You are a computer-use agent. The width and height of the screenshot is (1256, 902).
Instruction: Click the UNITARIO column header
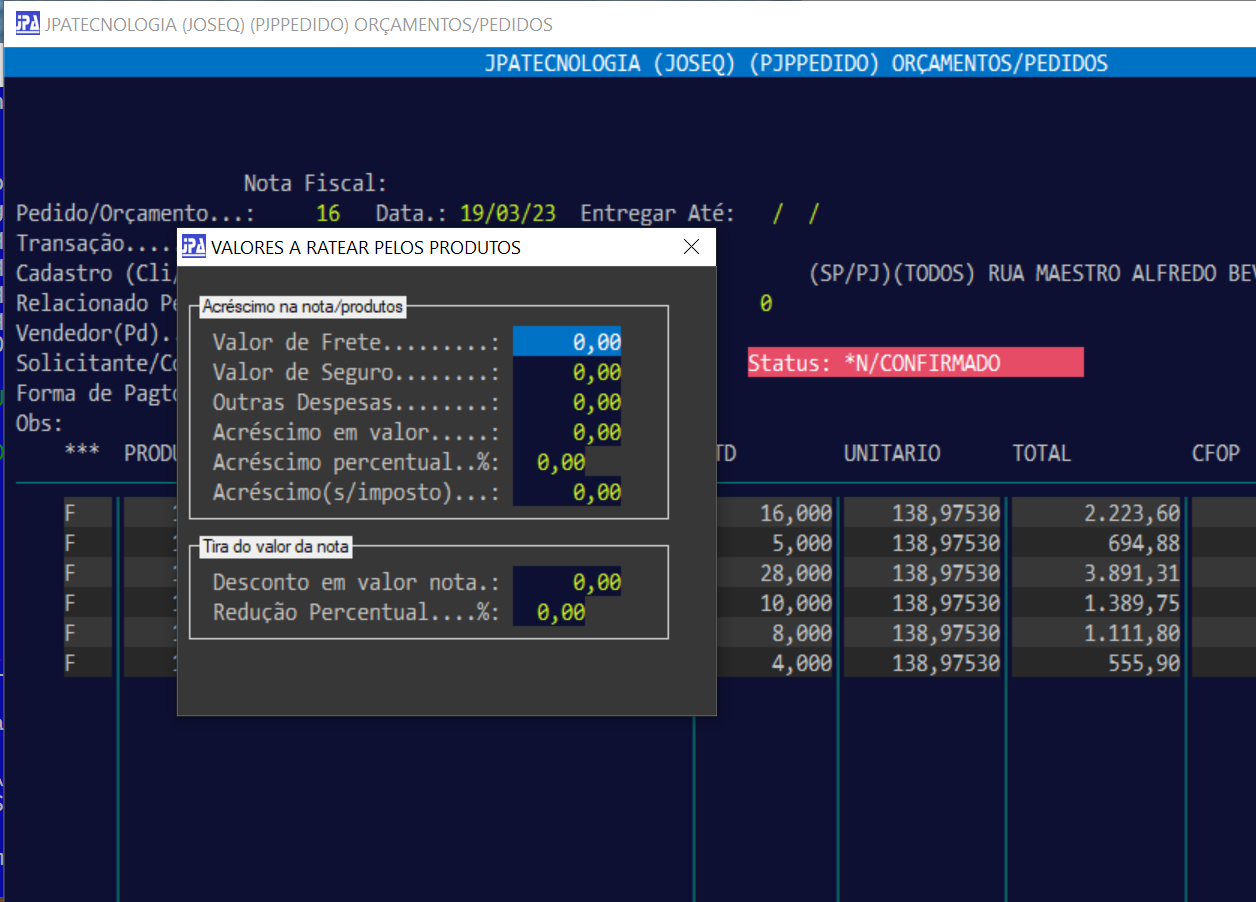(892, 453)
